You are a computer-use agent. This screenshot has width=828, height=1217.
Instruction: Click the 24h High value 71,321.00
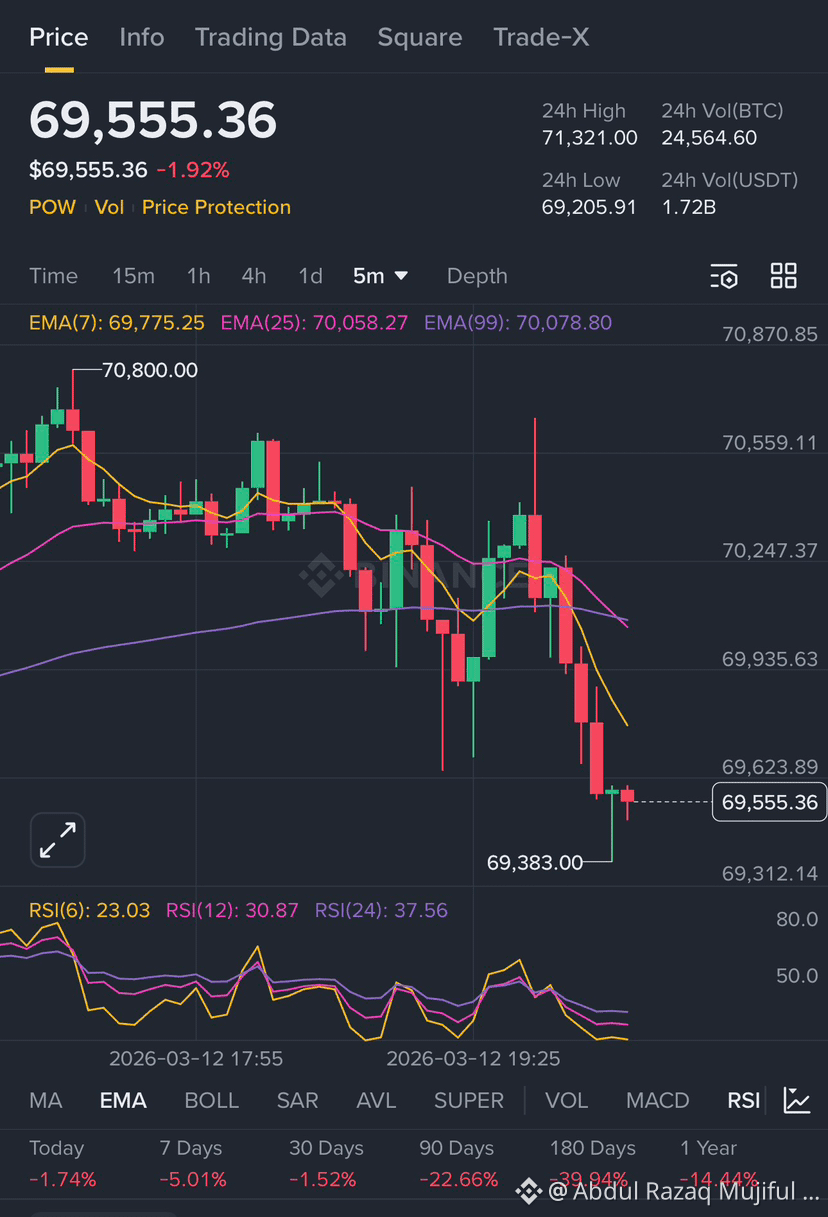pyautogui.click(x=590, y=138)
